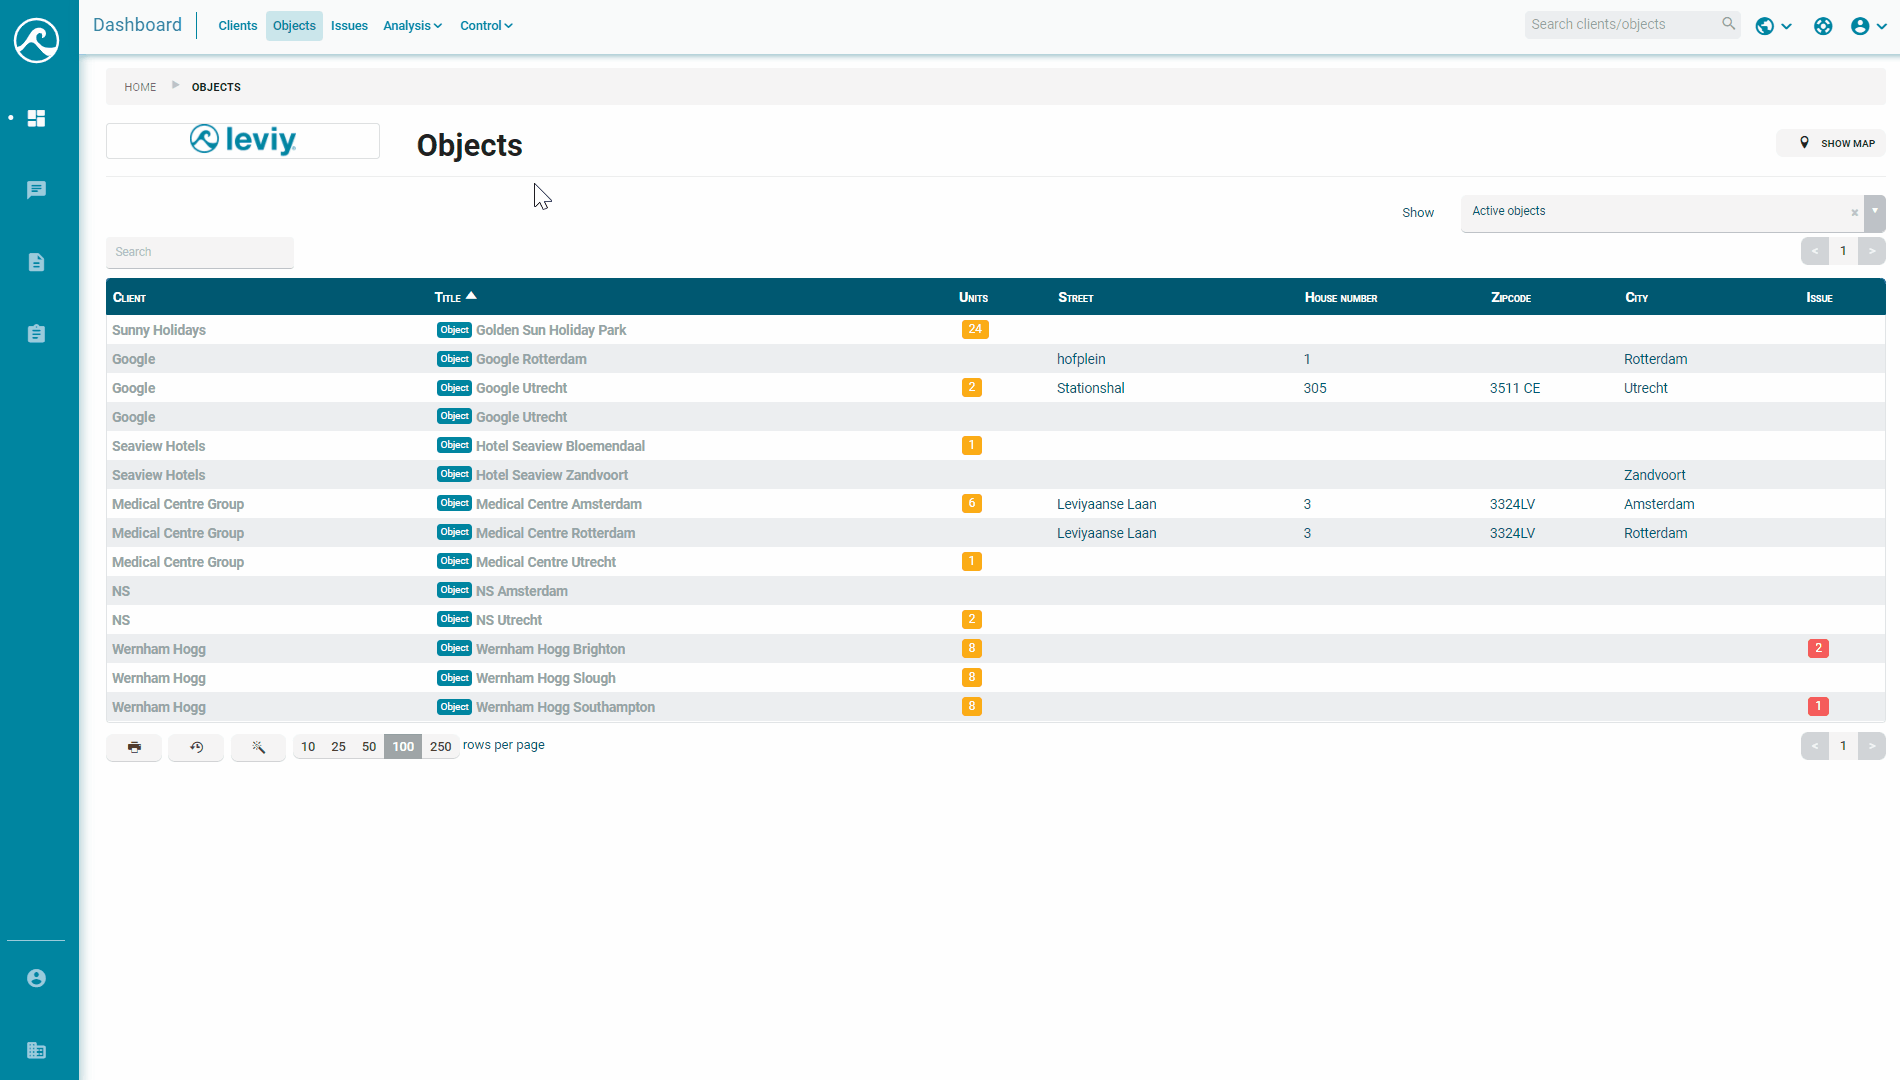Expand the Analysis dropdown menu
Image resolution: width=1900 pixels, height=1080 pixels.
click(x=412, y=25)
